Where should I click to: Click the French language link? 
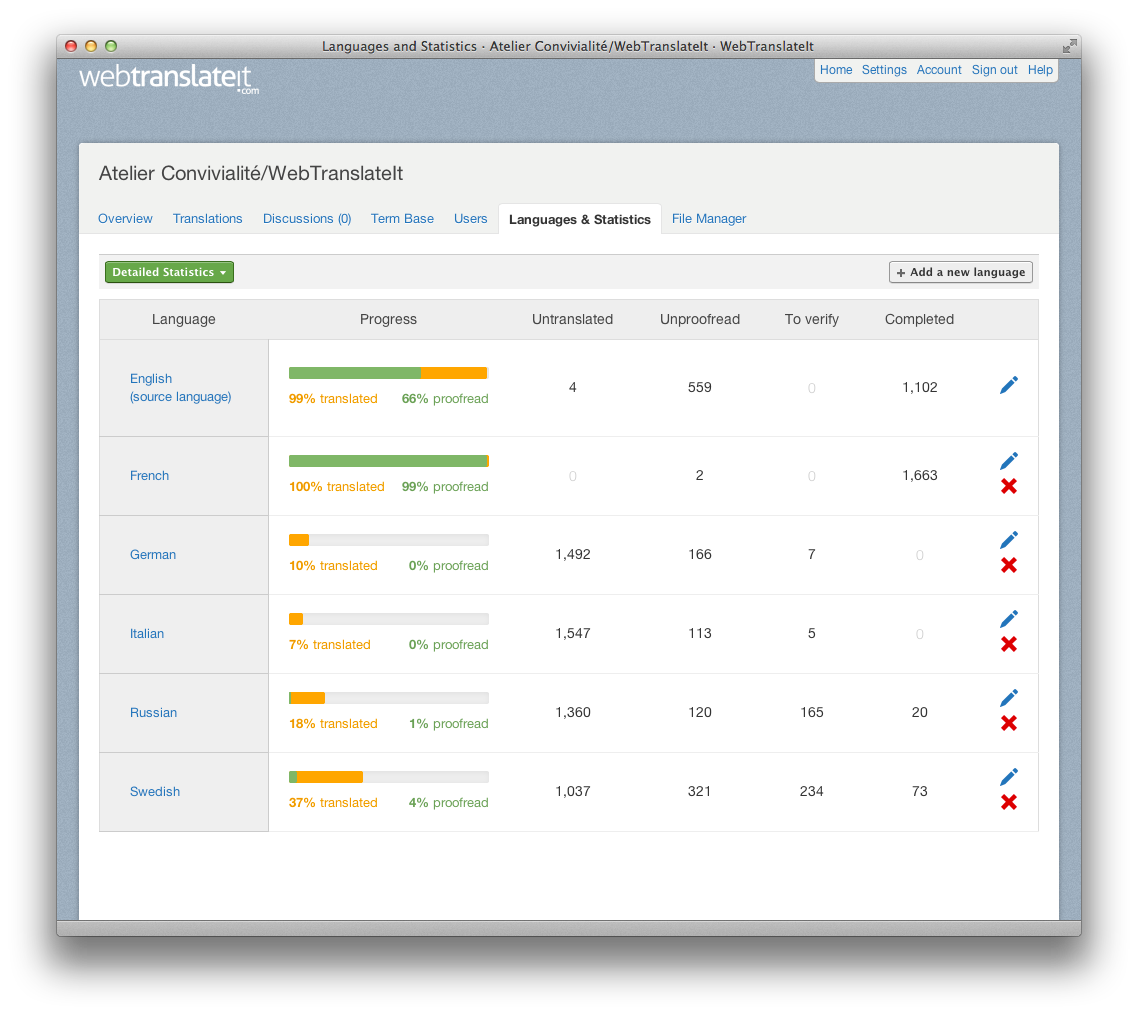click(150, 475)
